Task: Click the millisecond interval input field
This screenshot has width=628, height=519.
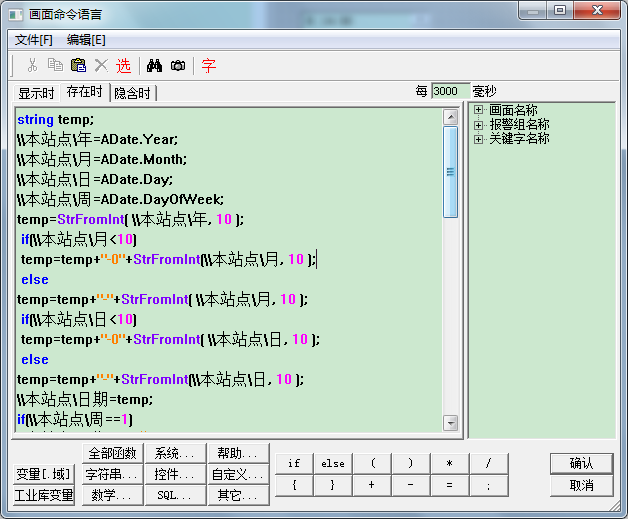Action: [449, 91]
